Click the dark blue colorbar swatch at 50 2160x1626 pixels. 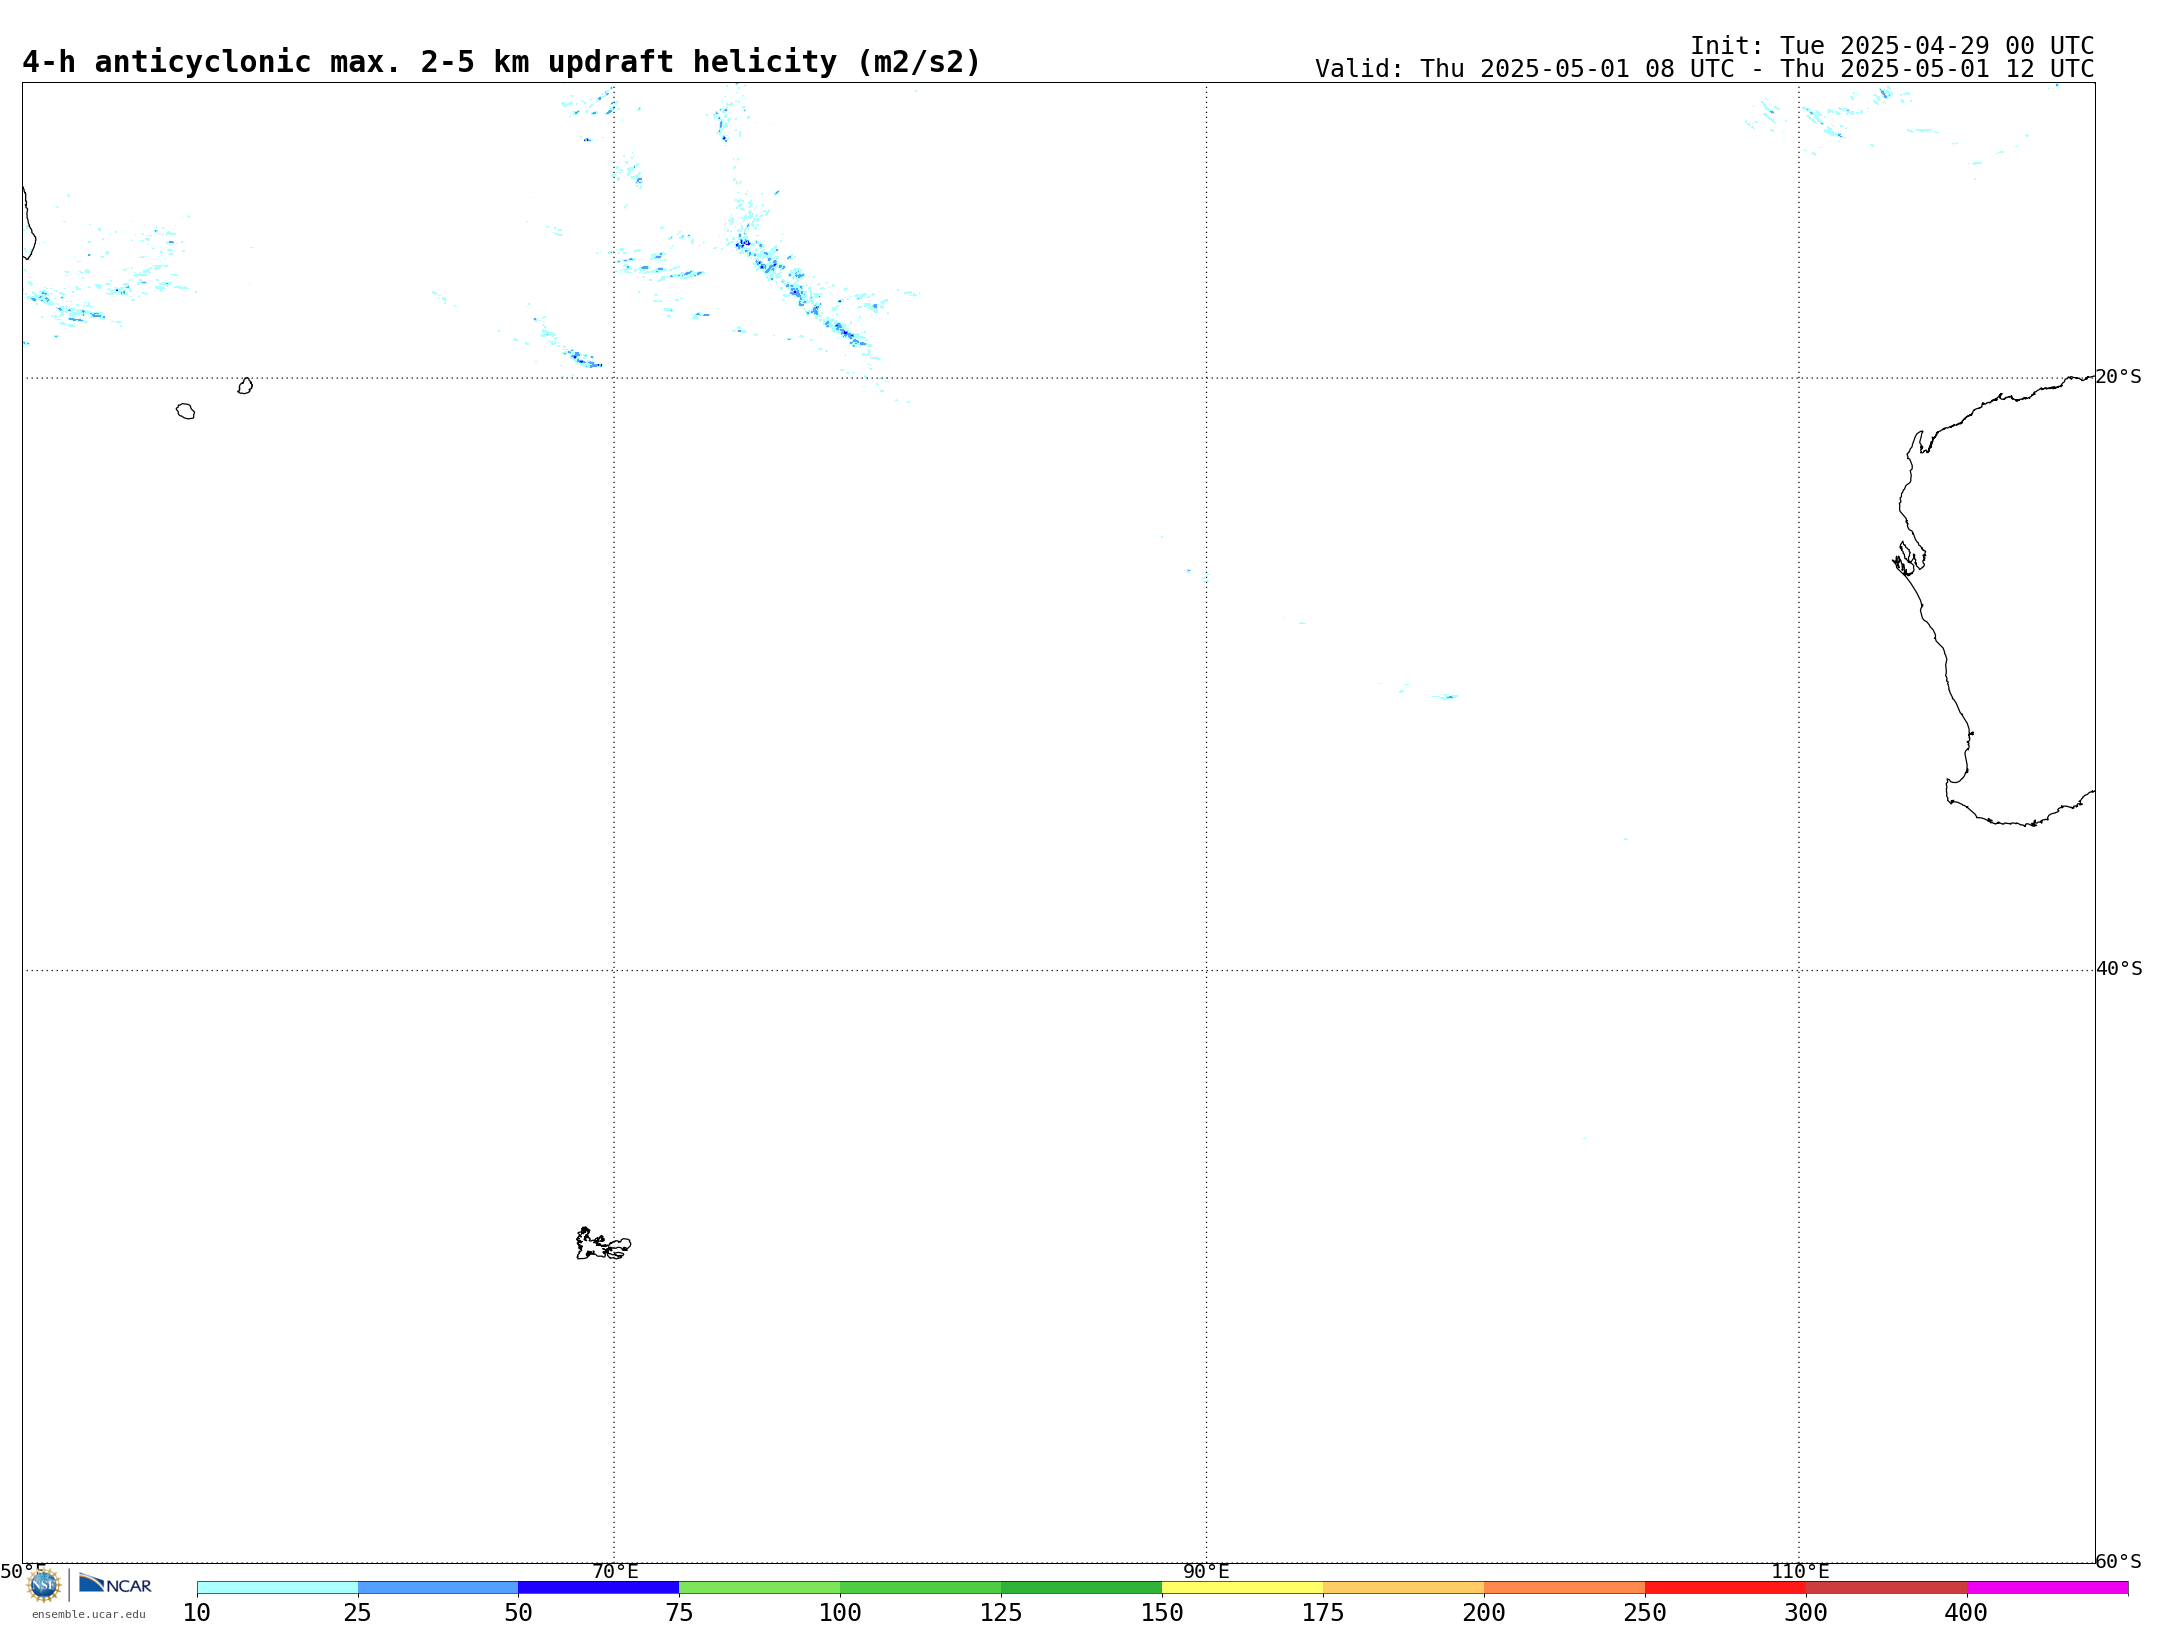click(599, 1588)
